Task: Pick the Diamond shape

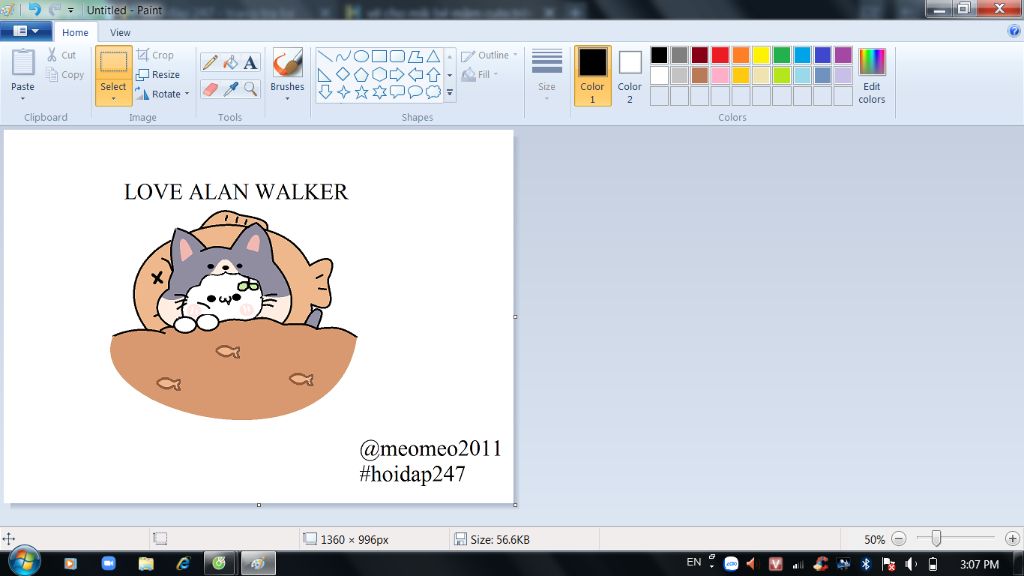Action: pos(343,75)
